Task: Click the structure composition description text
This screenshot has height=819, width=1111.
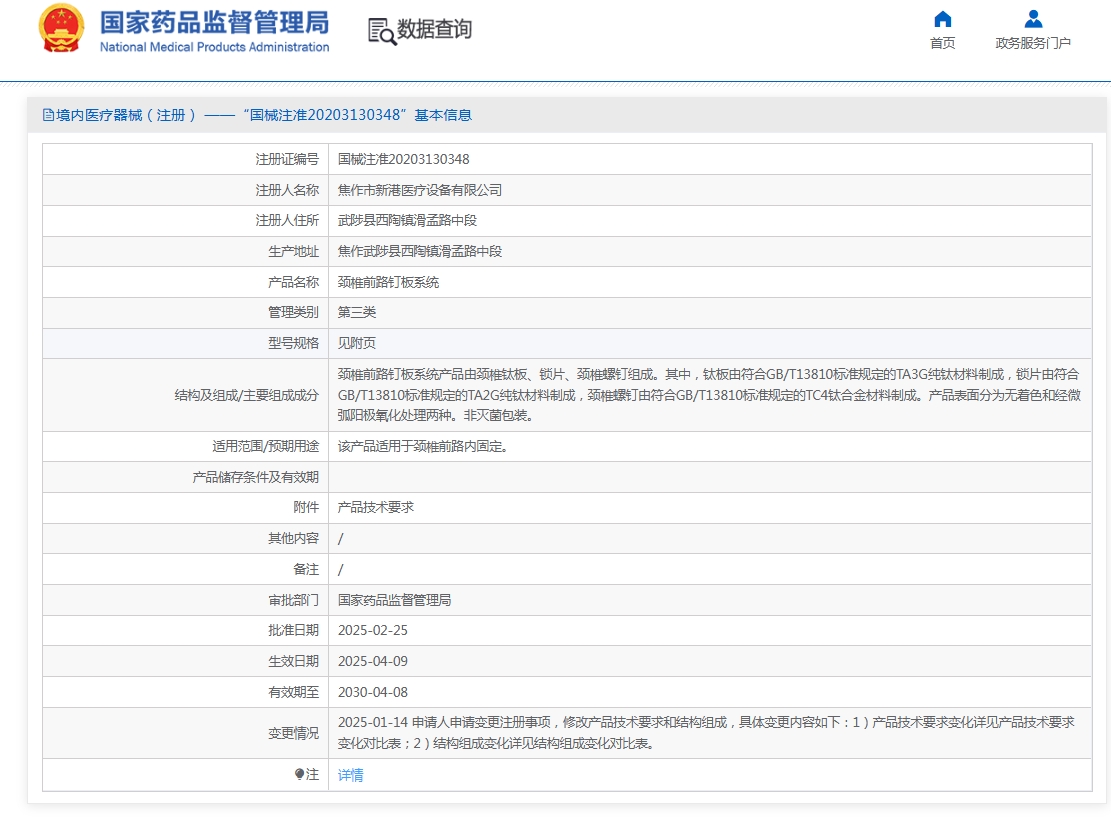Action: (709, 395)
